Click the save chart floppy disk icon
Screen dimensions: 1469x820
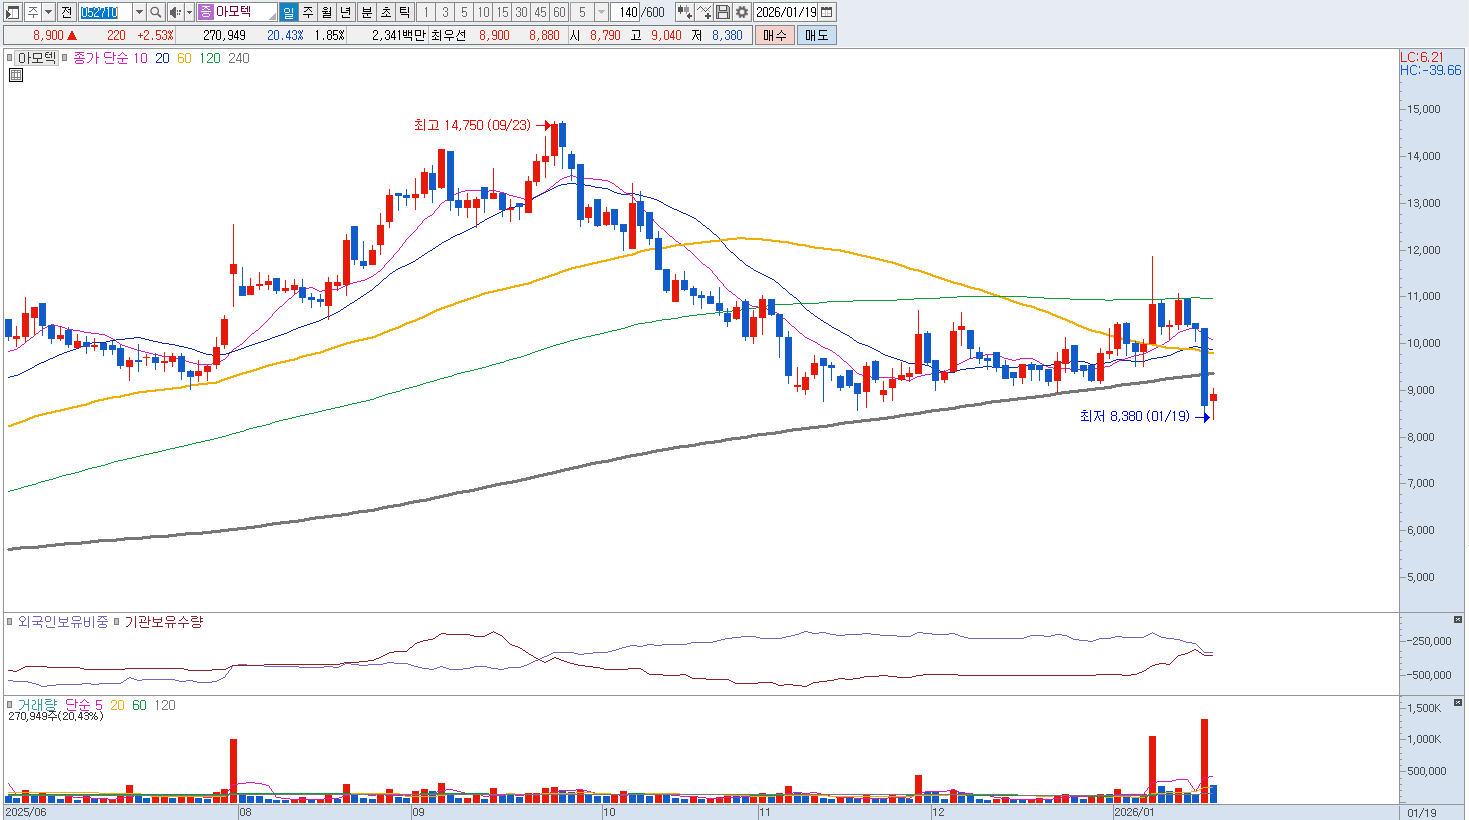723,12
